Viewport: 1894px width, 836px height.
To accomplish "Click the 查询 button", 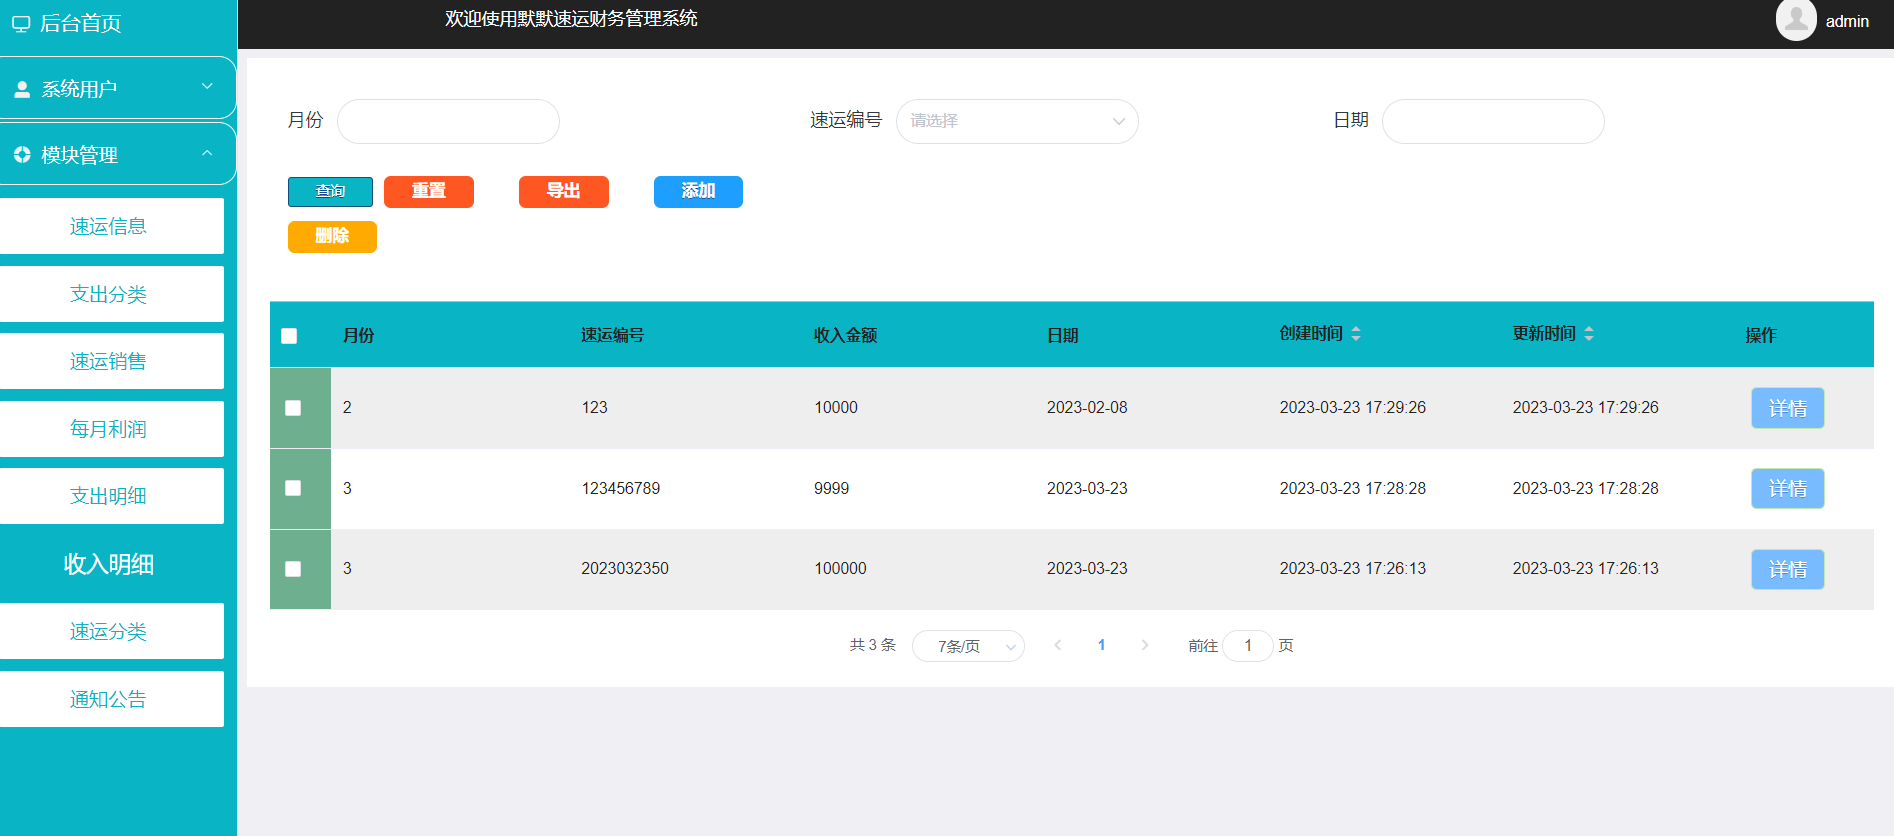I will pos(330,192).
